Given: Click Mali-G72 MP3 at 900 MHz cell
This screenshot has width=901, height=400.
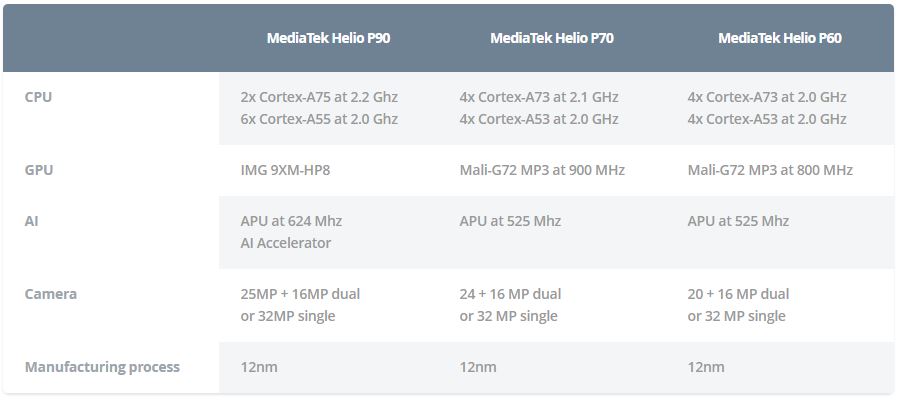Looking at the screenshot, I should coord(542,170).
